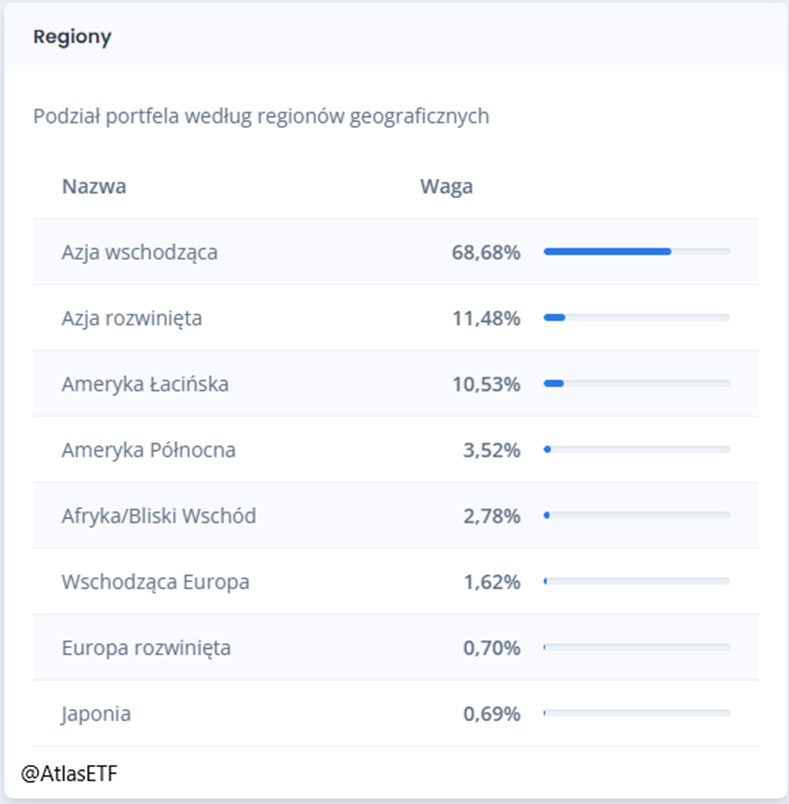Click Ameryka Północna region name
789x804 pixels.
click(x=148, y=450)
